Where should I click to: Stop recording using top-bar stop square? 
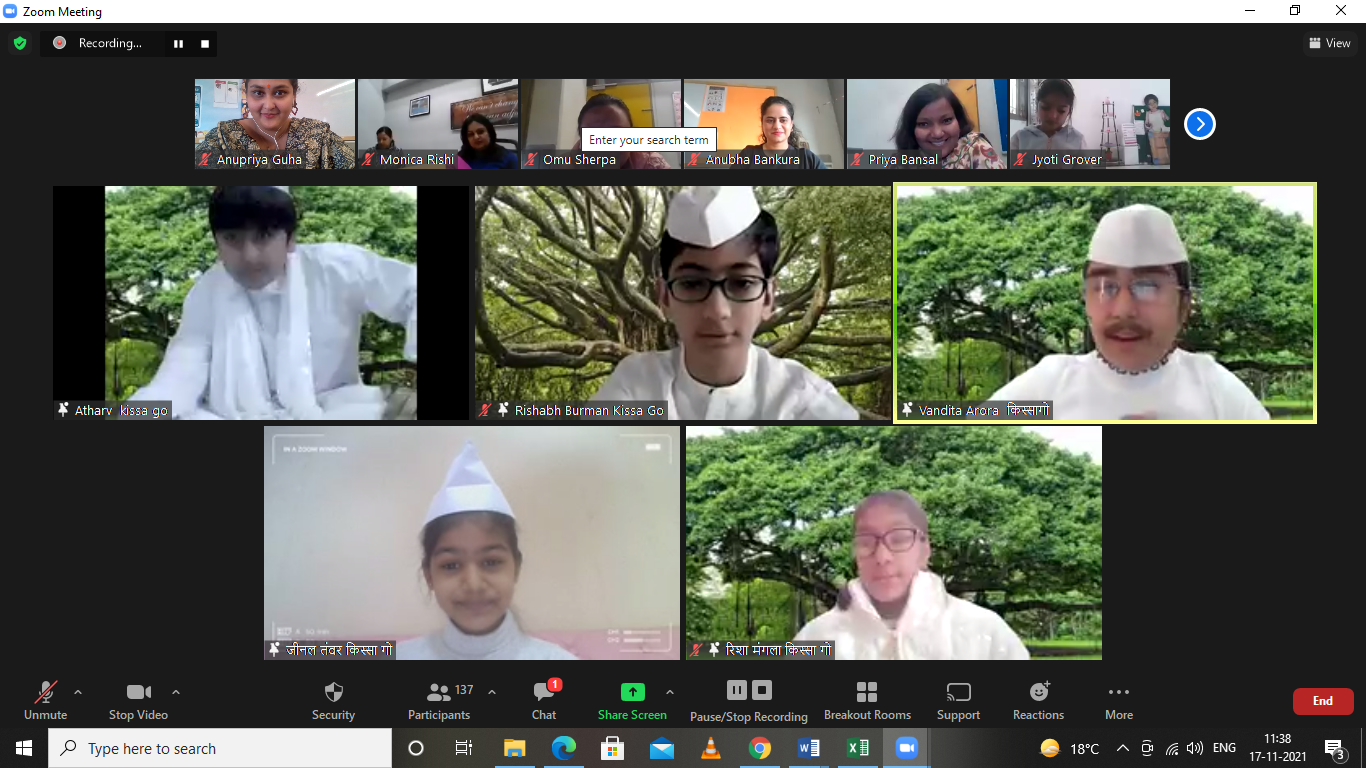click(205, 43)
